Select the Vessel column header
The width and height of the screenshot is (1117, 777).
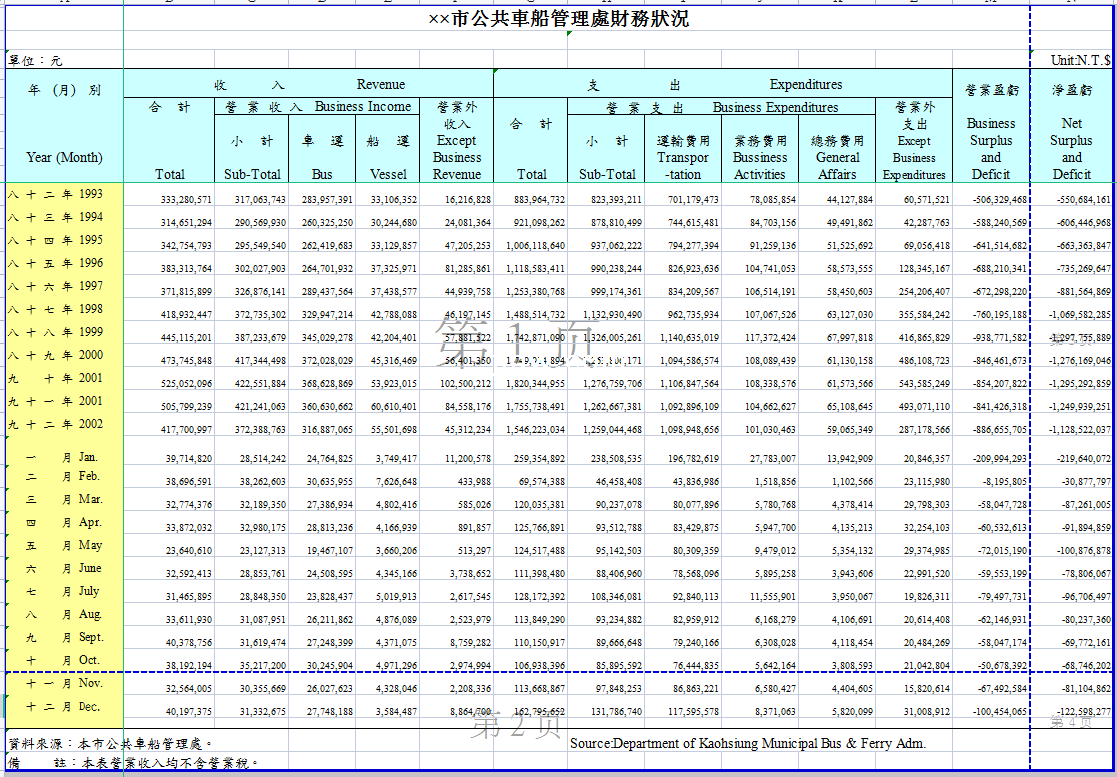(388, 174)
